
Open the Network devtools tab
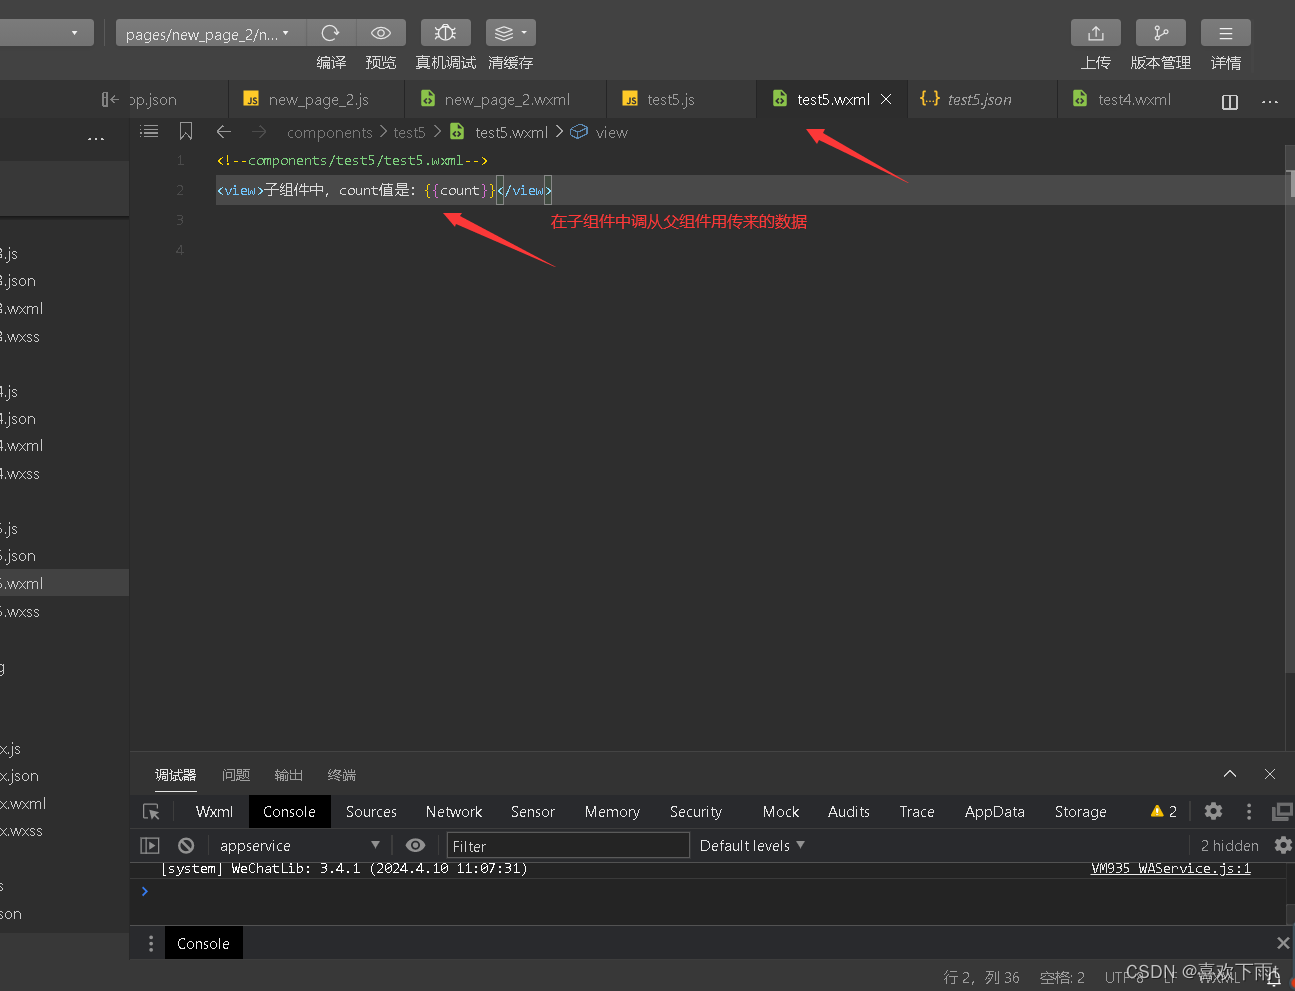point(454,812)
